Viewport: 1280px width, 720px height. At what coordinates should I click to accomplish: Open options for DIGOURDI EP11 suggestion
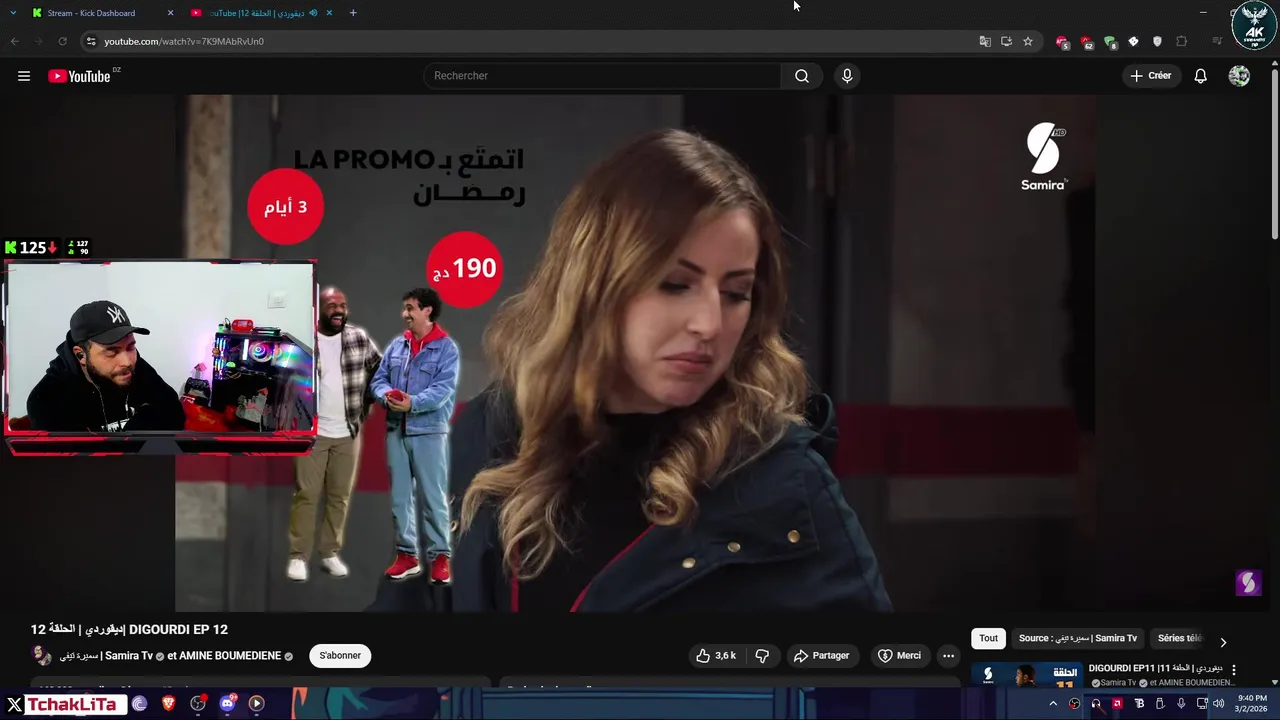click(x=1234, y=670)
